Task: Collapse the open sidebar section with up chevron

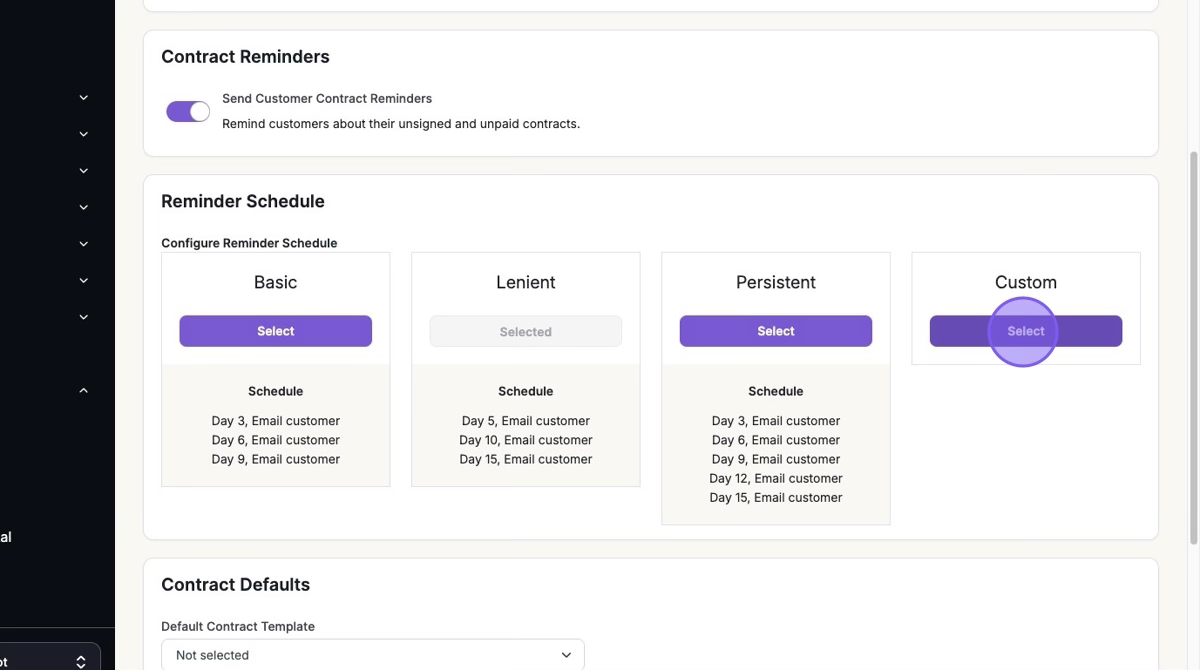Action: pyautogui.click(x=84, y=391)
